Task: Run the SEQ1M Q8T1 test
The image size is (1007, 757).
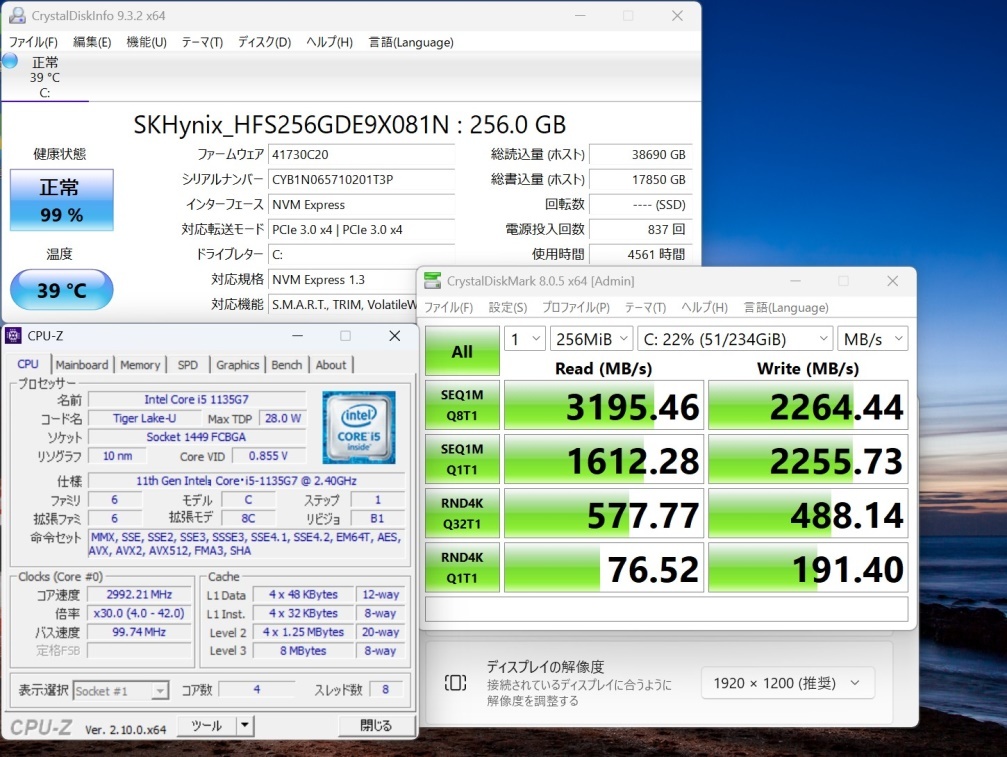Action: (462, 405)
